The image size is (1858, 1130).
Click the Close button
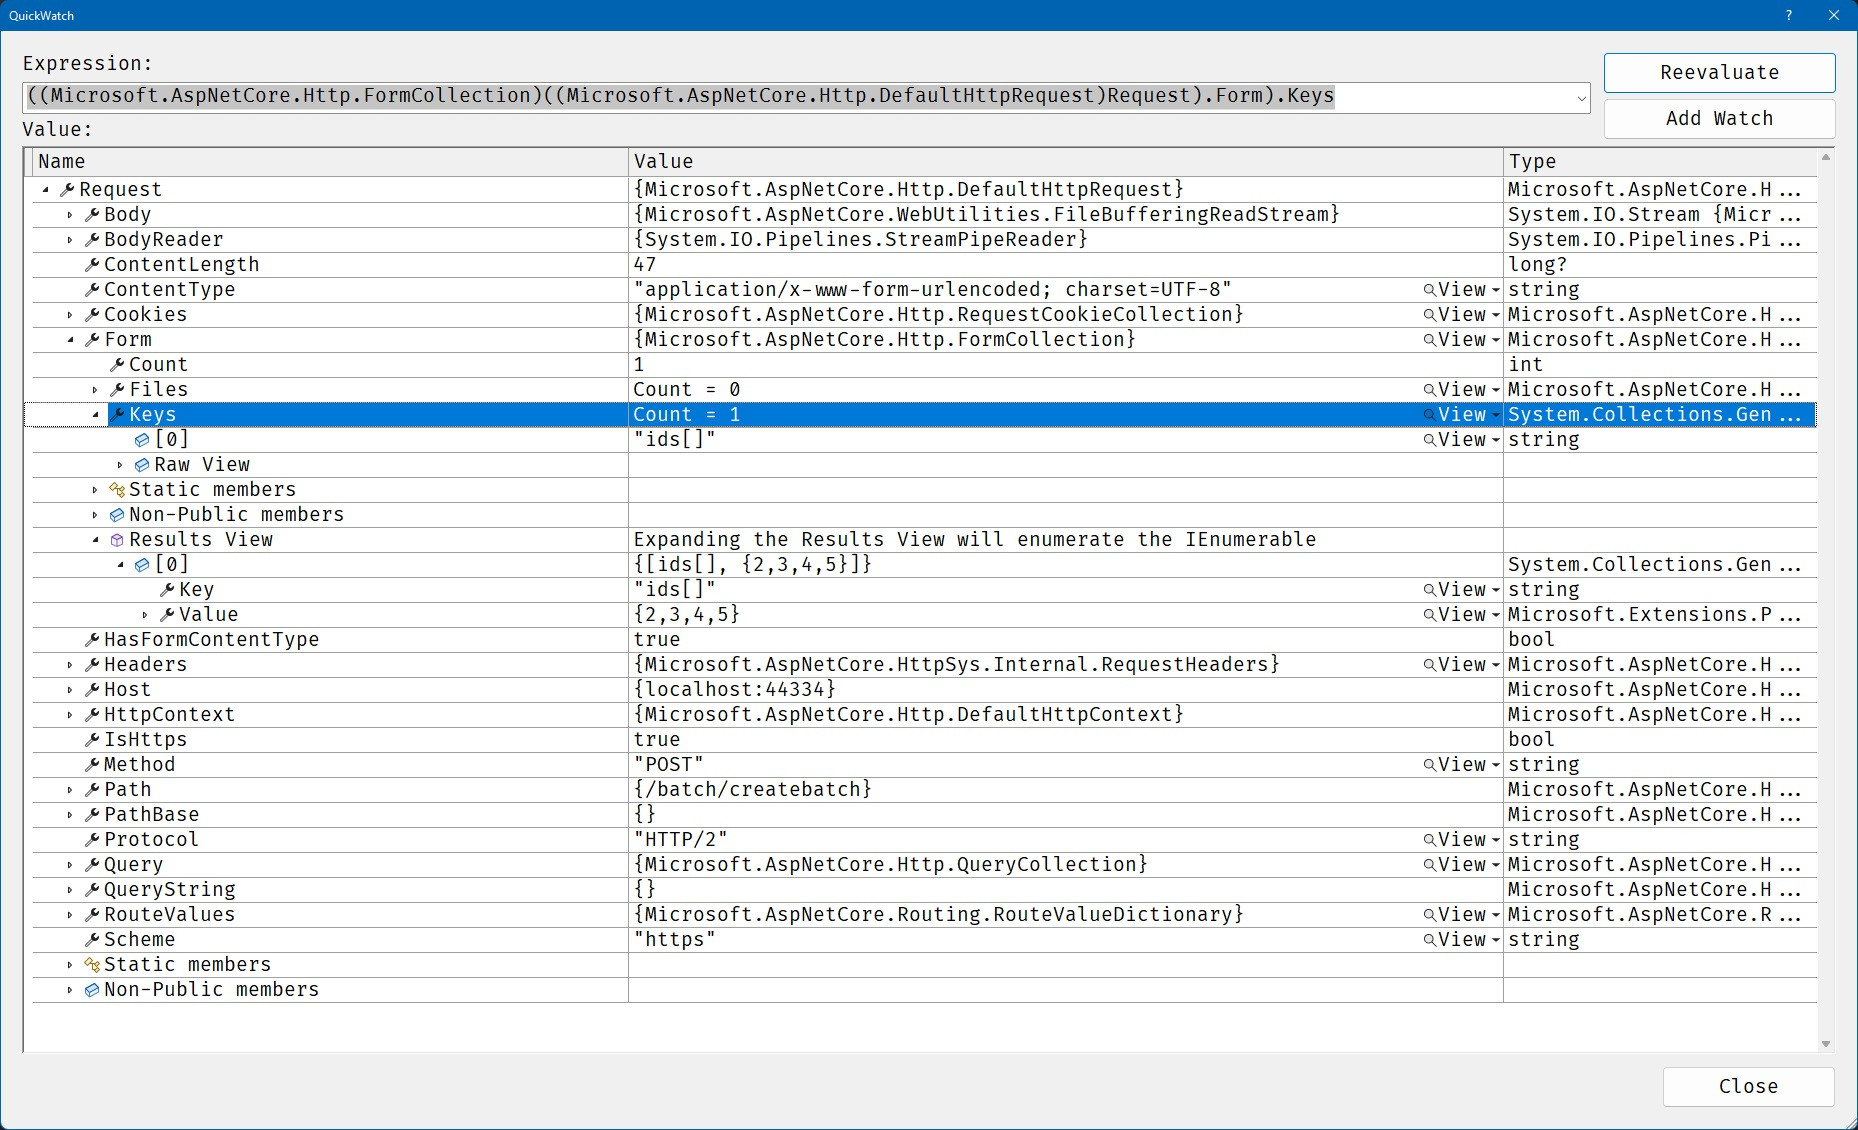tap(1748, 1086)
